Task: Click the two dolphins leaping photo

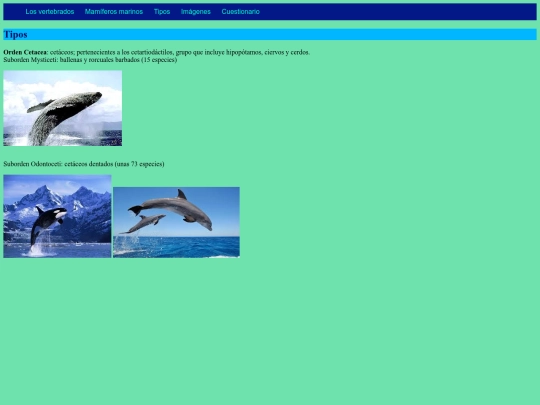Action: click(x=176, y=222)
